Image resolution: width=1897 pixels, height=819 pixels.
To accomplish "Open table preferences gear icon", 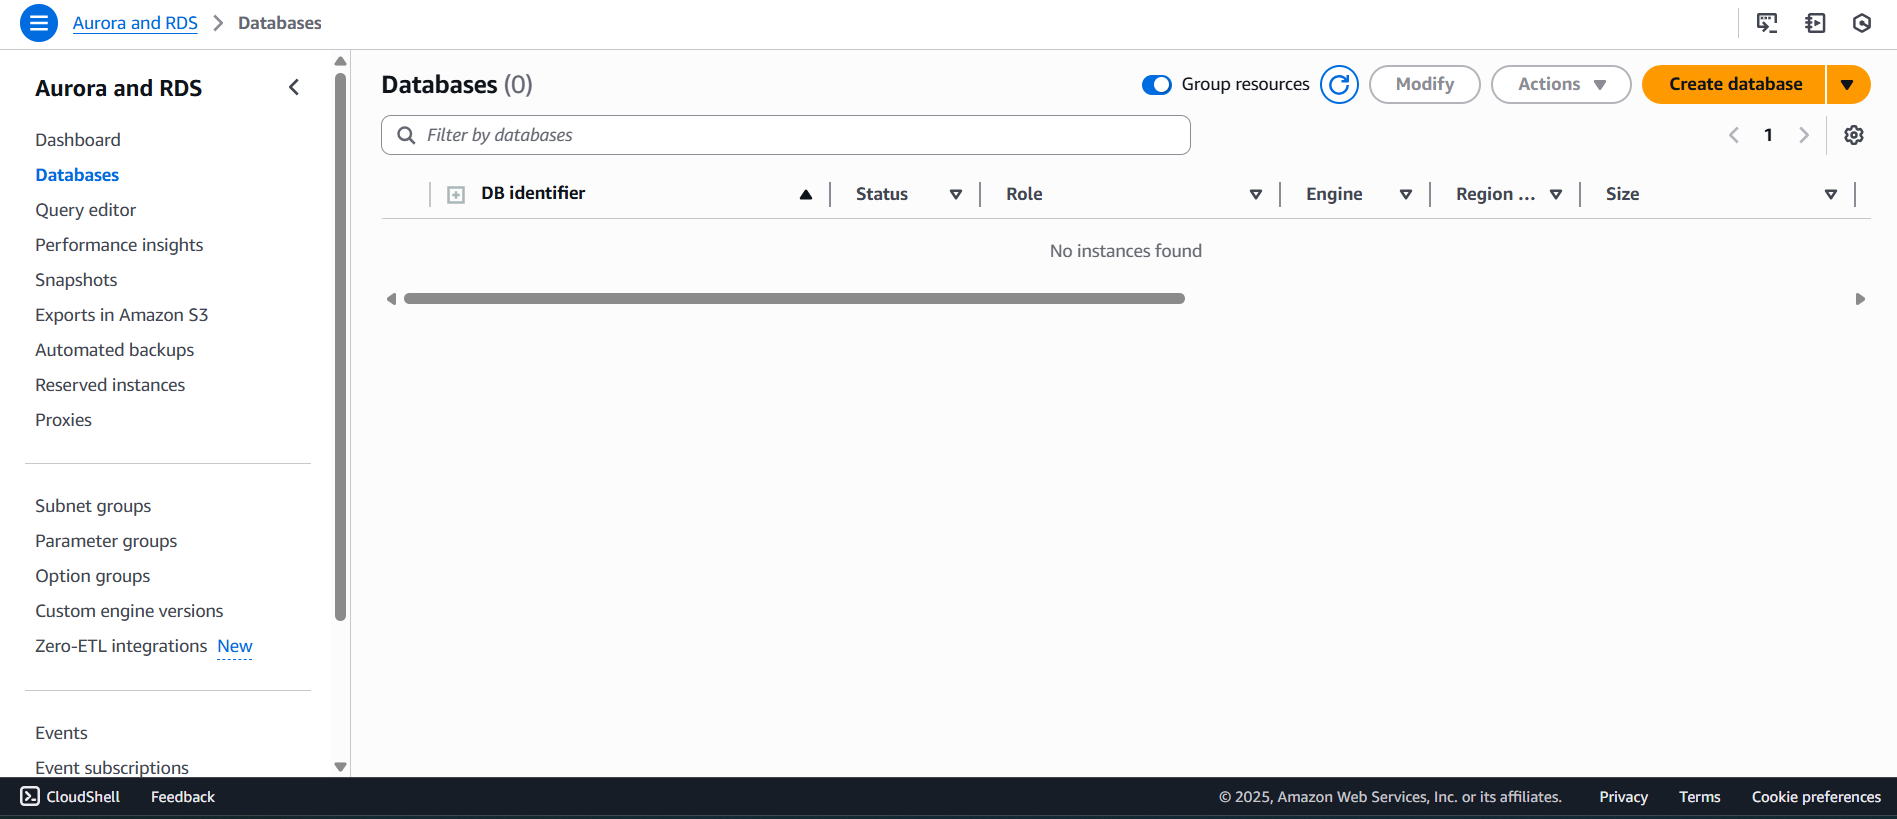I will [1854, 135].
